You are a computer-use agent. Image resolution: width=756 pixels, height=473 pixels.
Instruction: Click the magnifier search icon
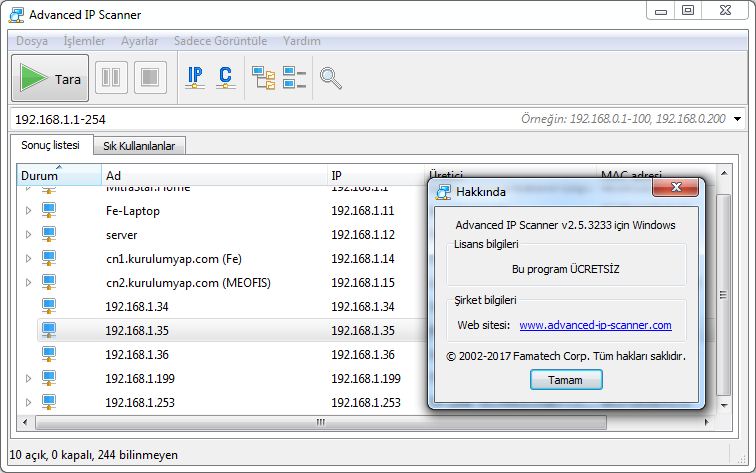[x=331, y=78]
